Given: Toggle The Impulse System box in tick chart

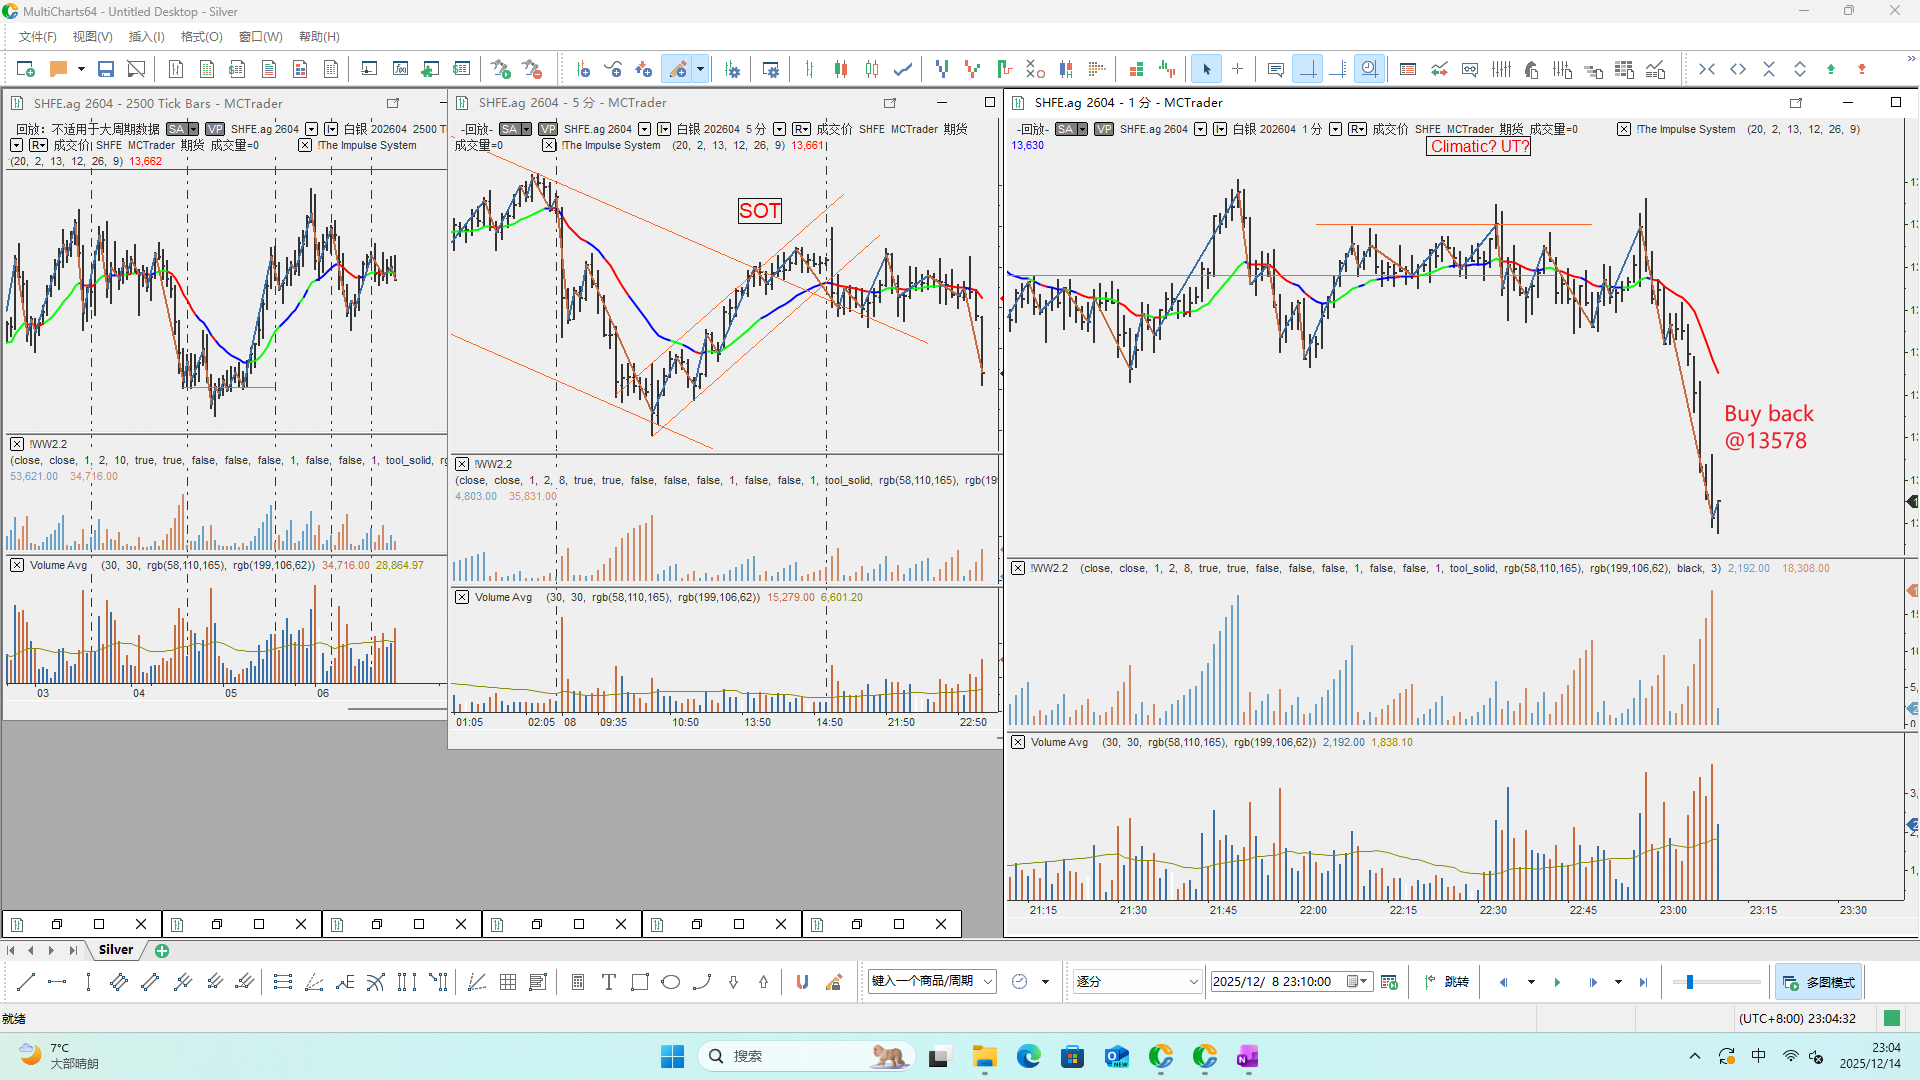Looking at the screenshot, I should (x=305, y=145).
